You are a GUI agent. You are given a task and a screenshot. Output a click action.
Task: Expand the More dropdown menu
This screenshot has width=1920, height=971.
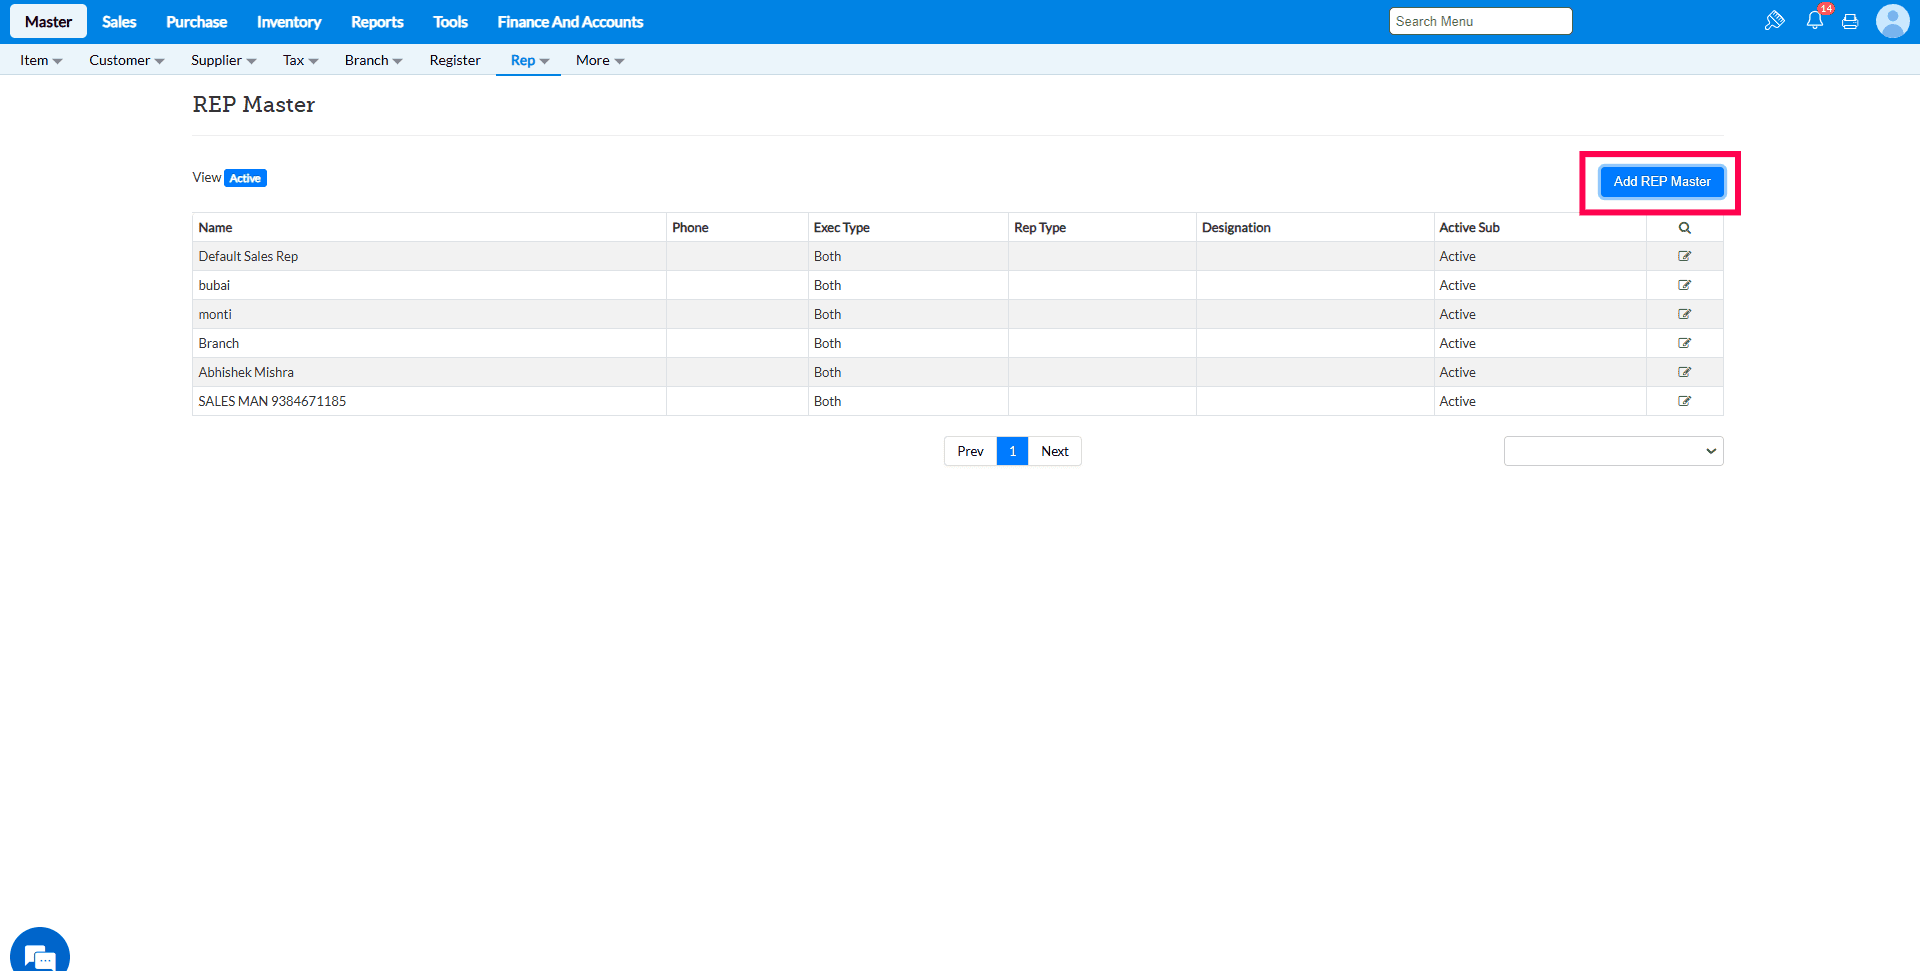(599, 61)
